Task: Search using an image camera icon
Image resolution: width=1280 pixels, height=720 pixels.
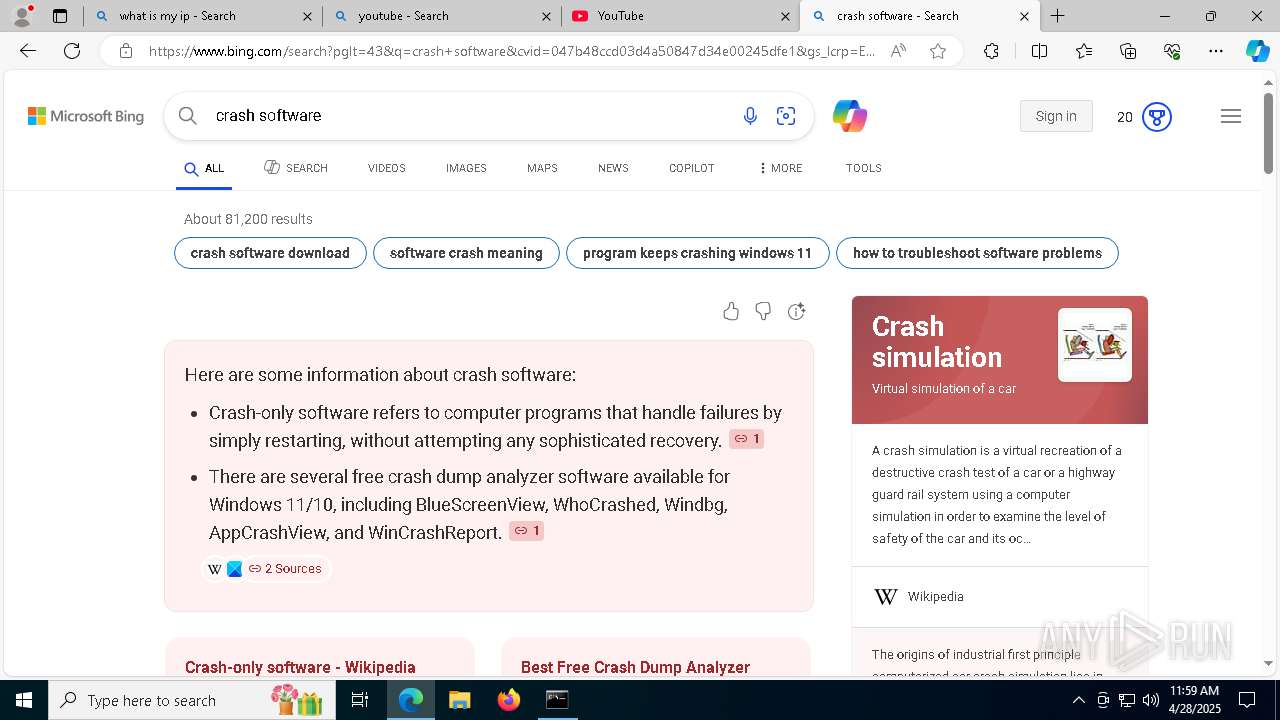Action: (x=786, y=116)
